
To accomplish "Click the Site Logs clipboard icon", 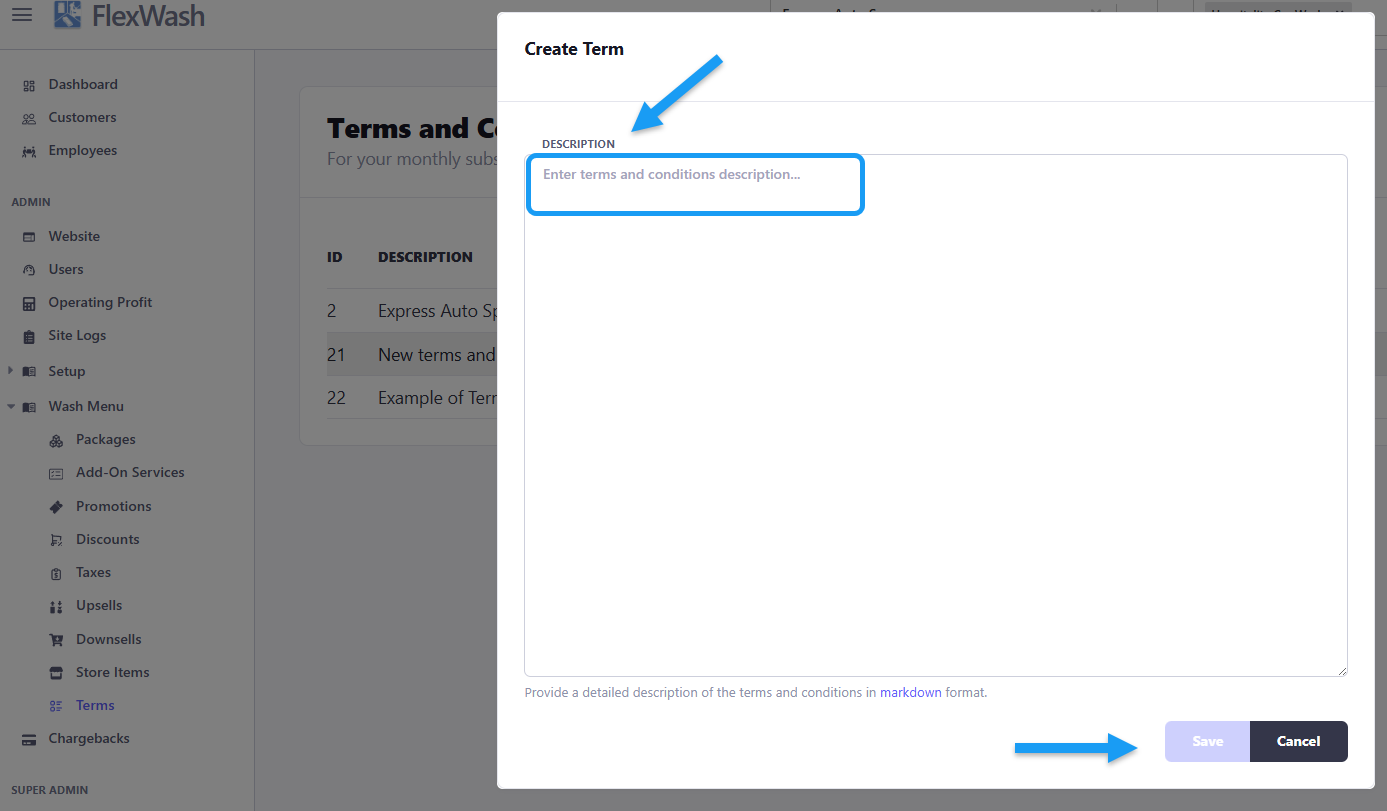I will 29,336.
